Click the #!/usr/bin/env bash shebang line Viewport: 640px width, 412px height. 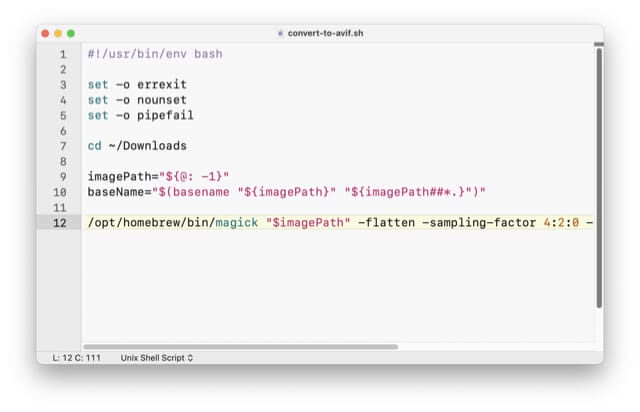(x=155, y=54)
